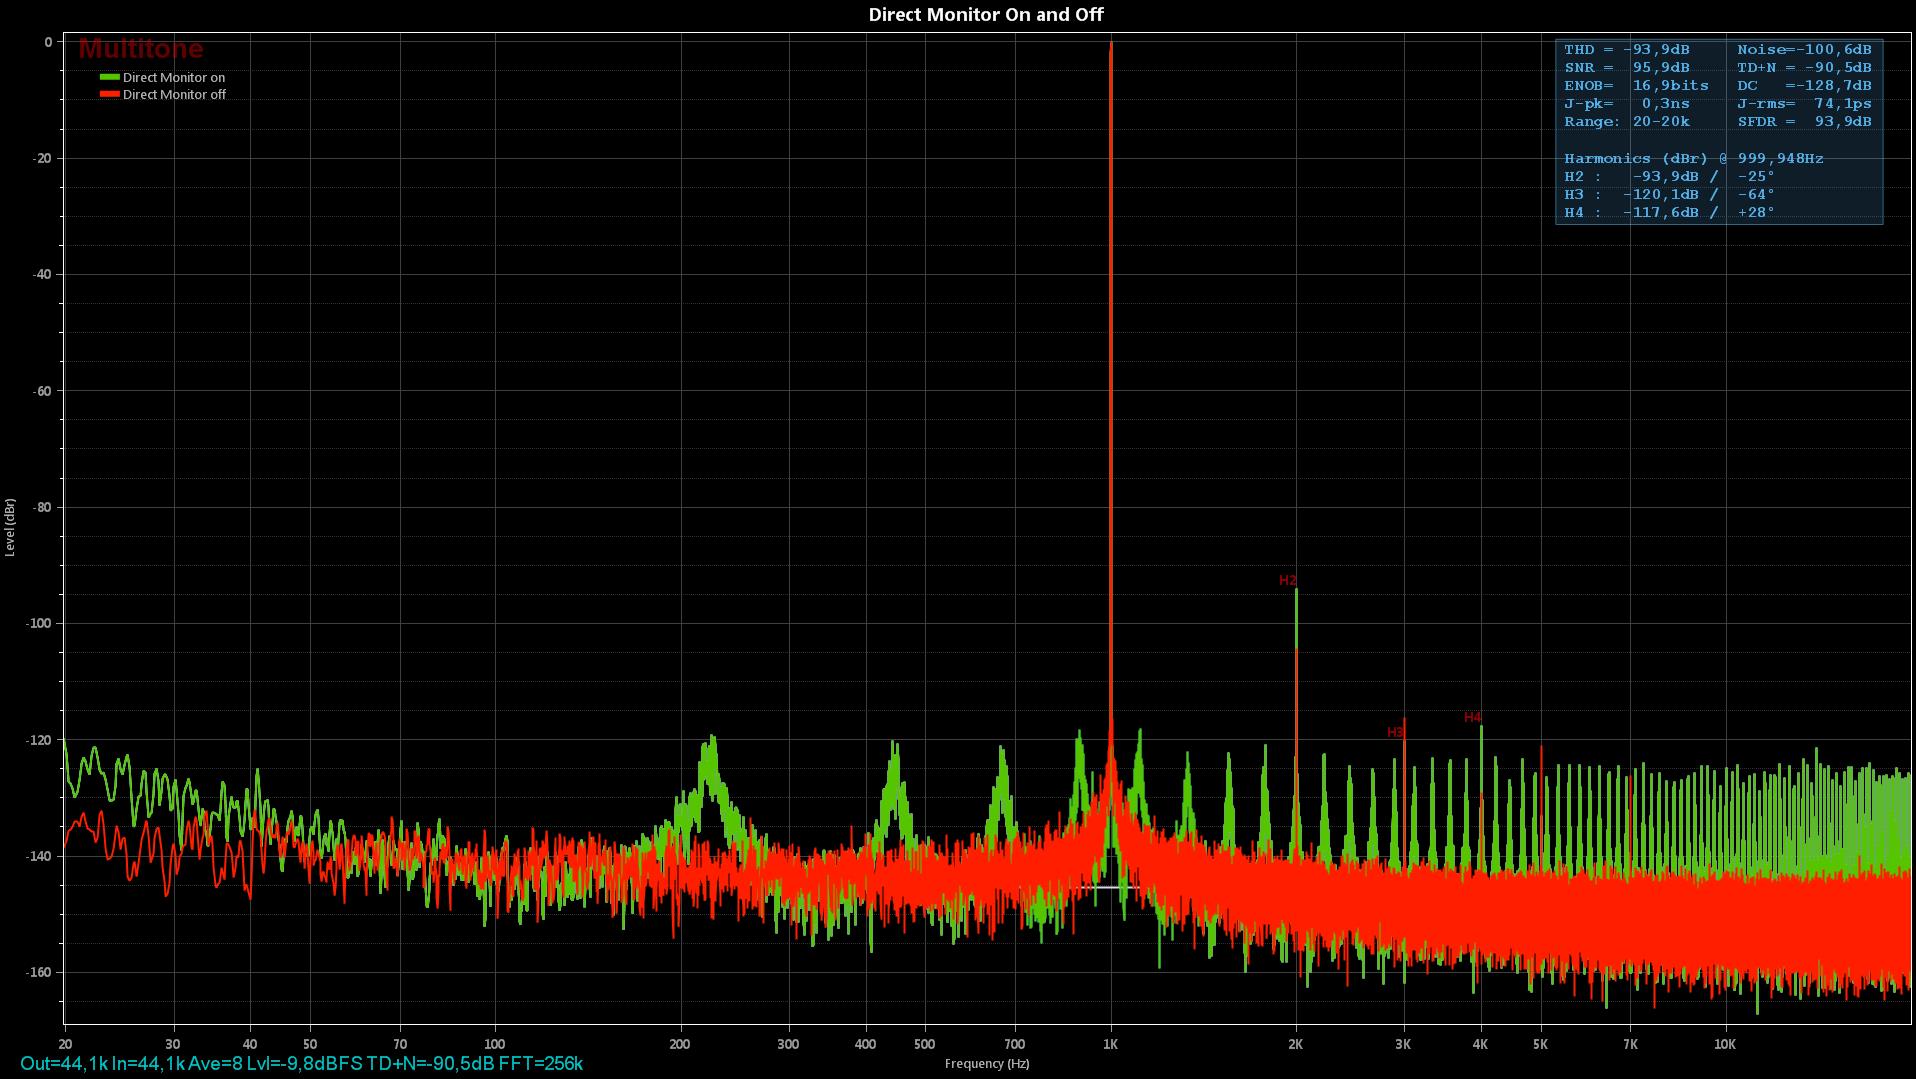
Task: Select the 'Direct Monitor off' legend label
Action: pyautogui.click(x=174, y=94)
